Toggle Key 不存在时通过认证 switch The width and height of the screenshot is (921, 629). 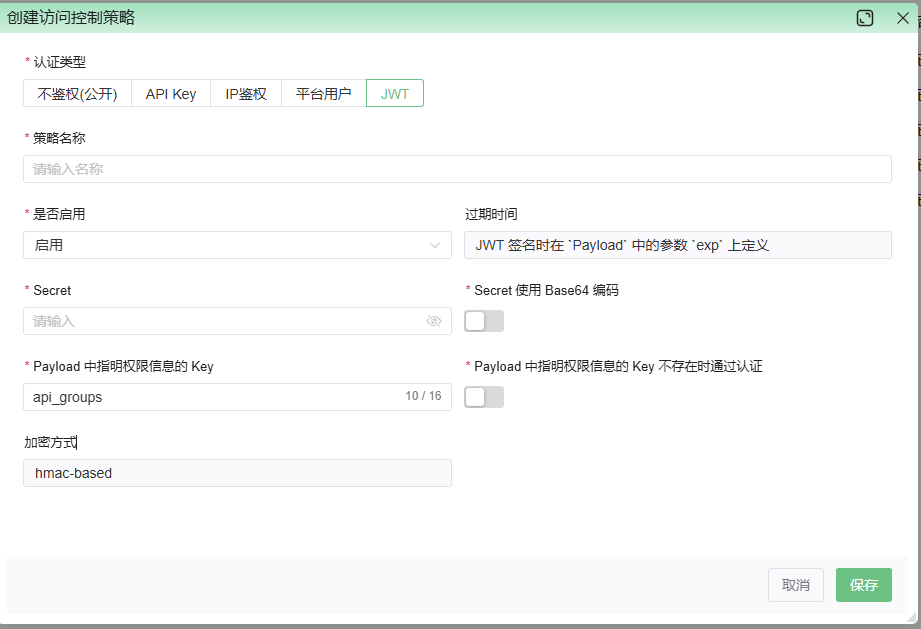[484, 397]
